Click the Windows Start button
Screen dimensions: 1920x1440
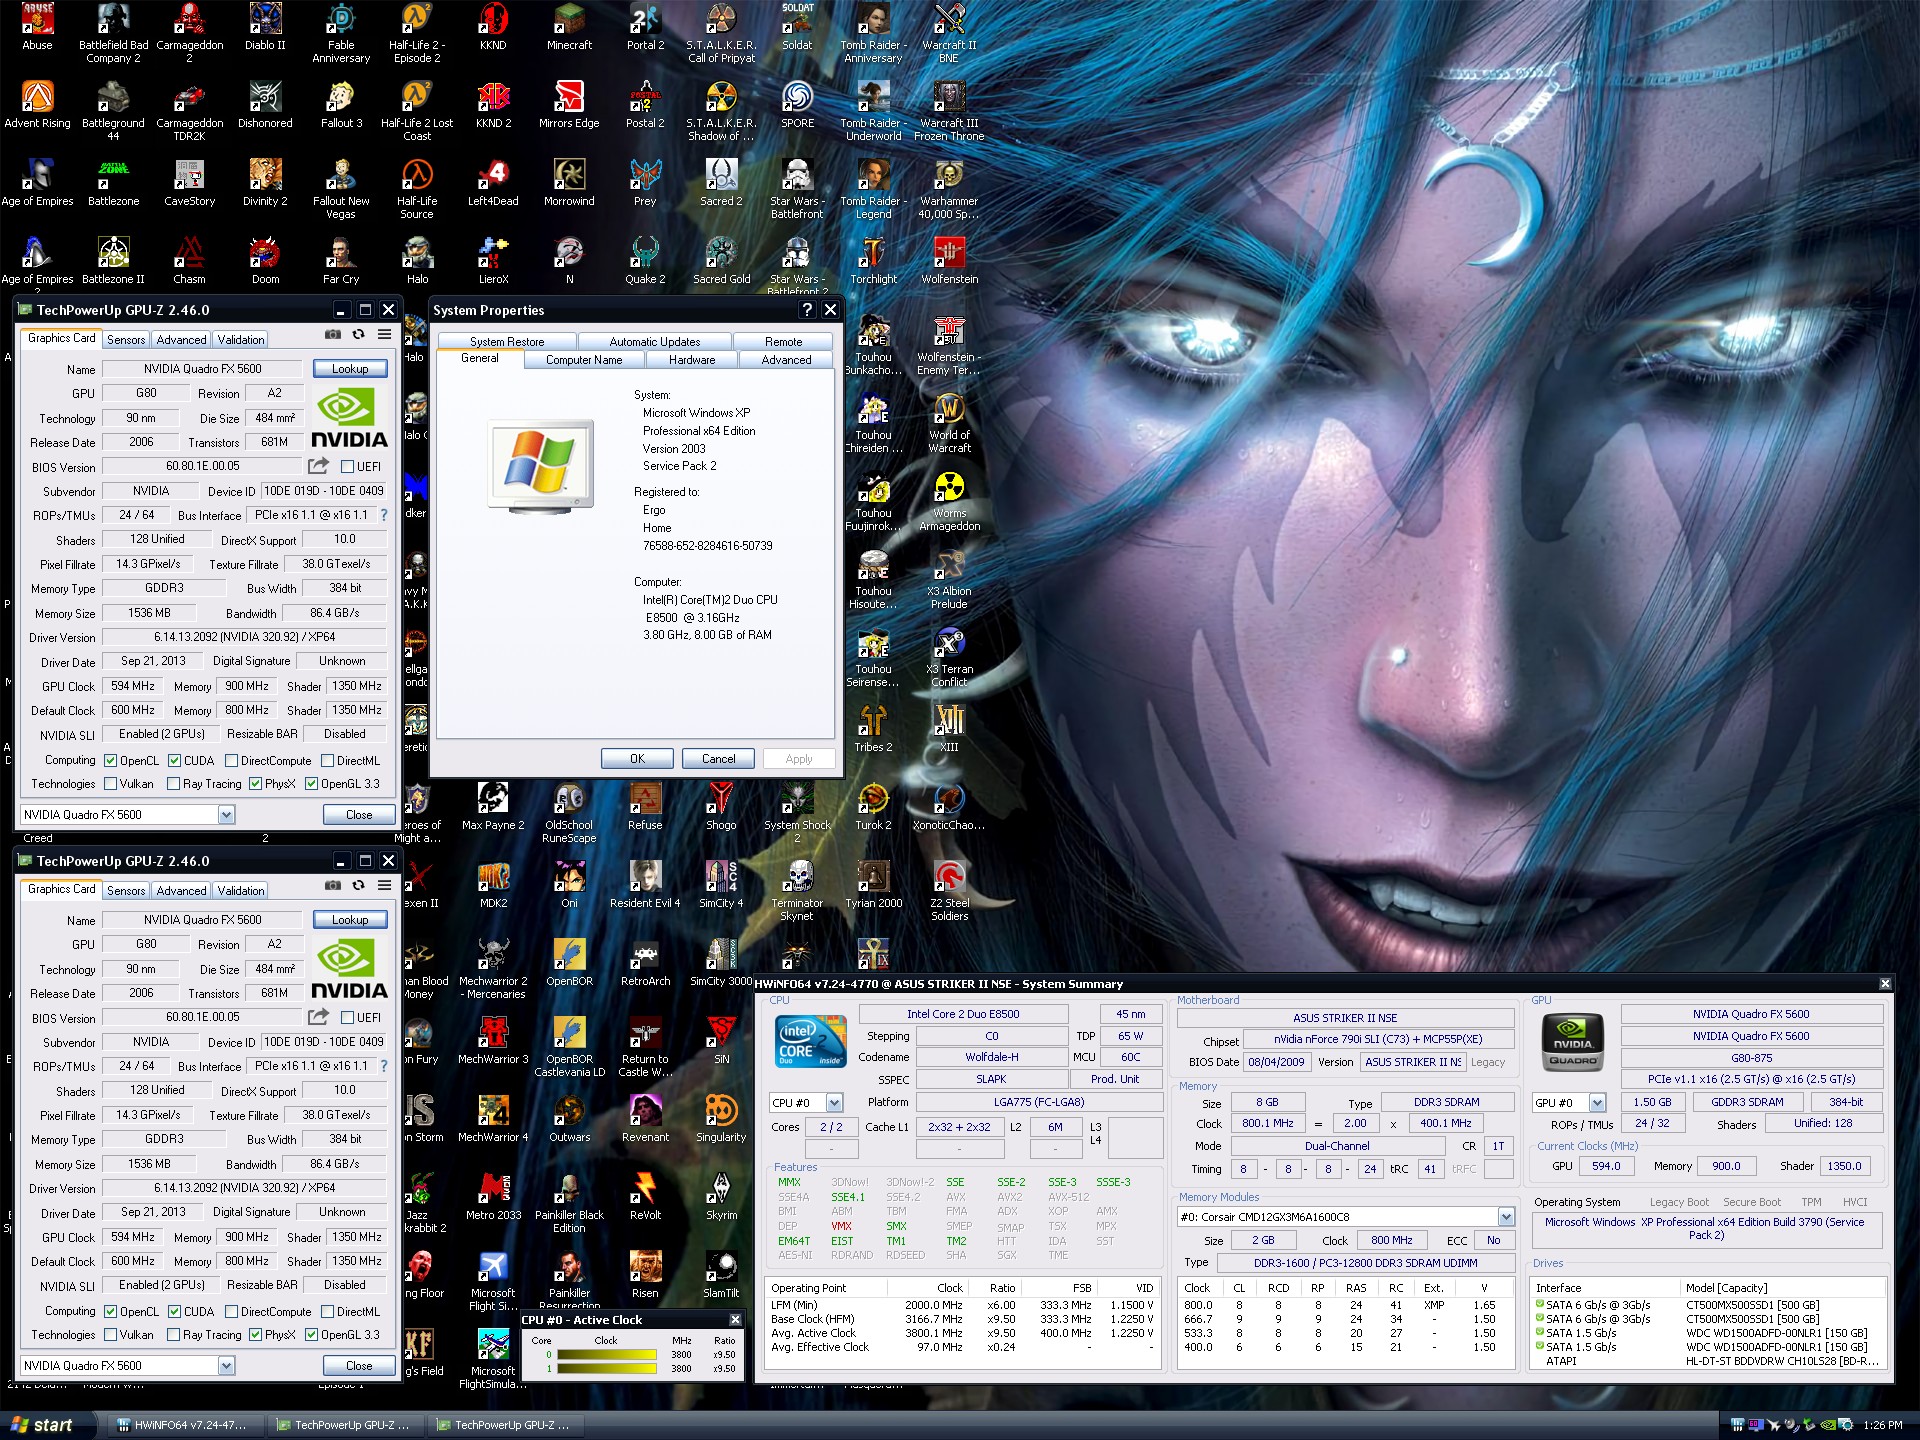tap(42, 1425)
